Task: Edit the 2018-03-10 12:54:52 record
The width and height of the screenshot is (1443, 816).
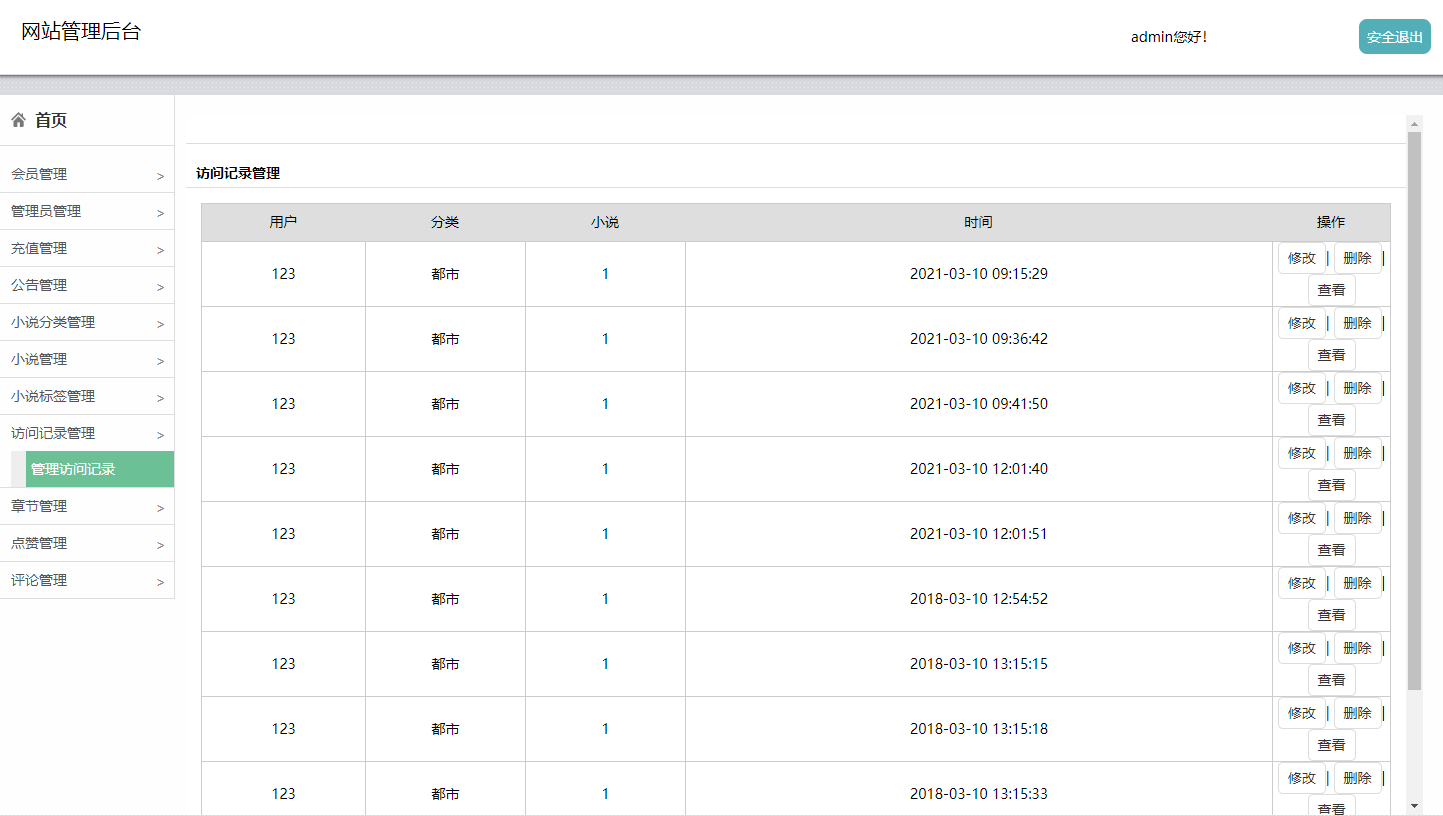Action: click(1301, 583)
